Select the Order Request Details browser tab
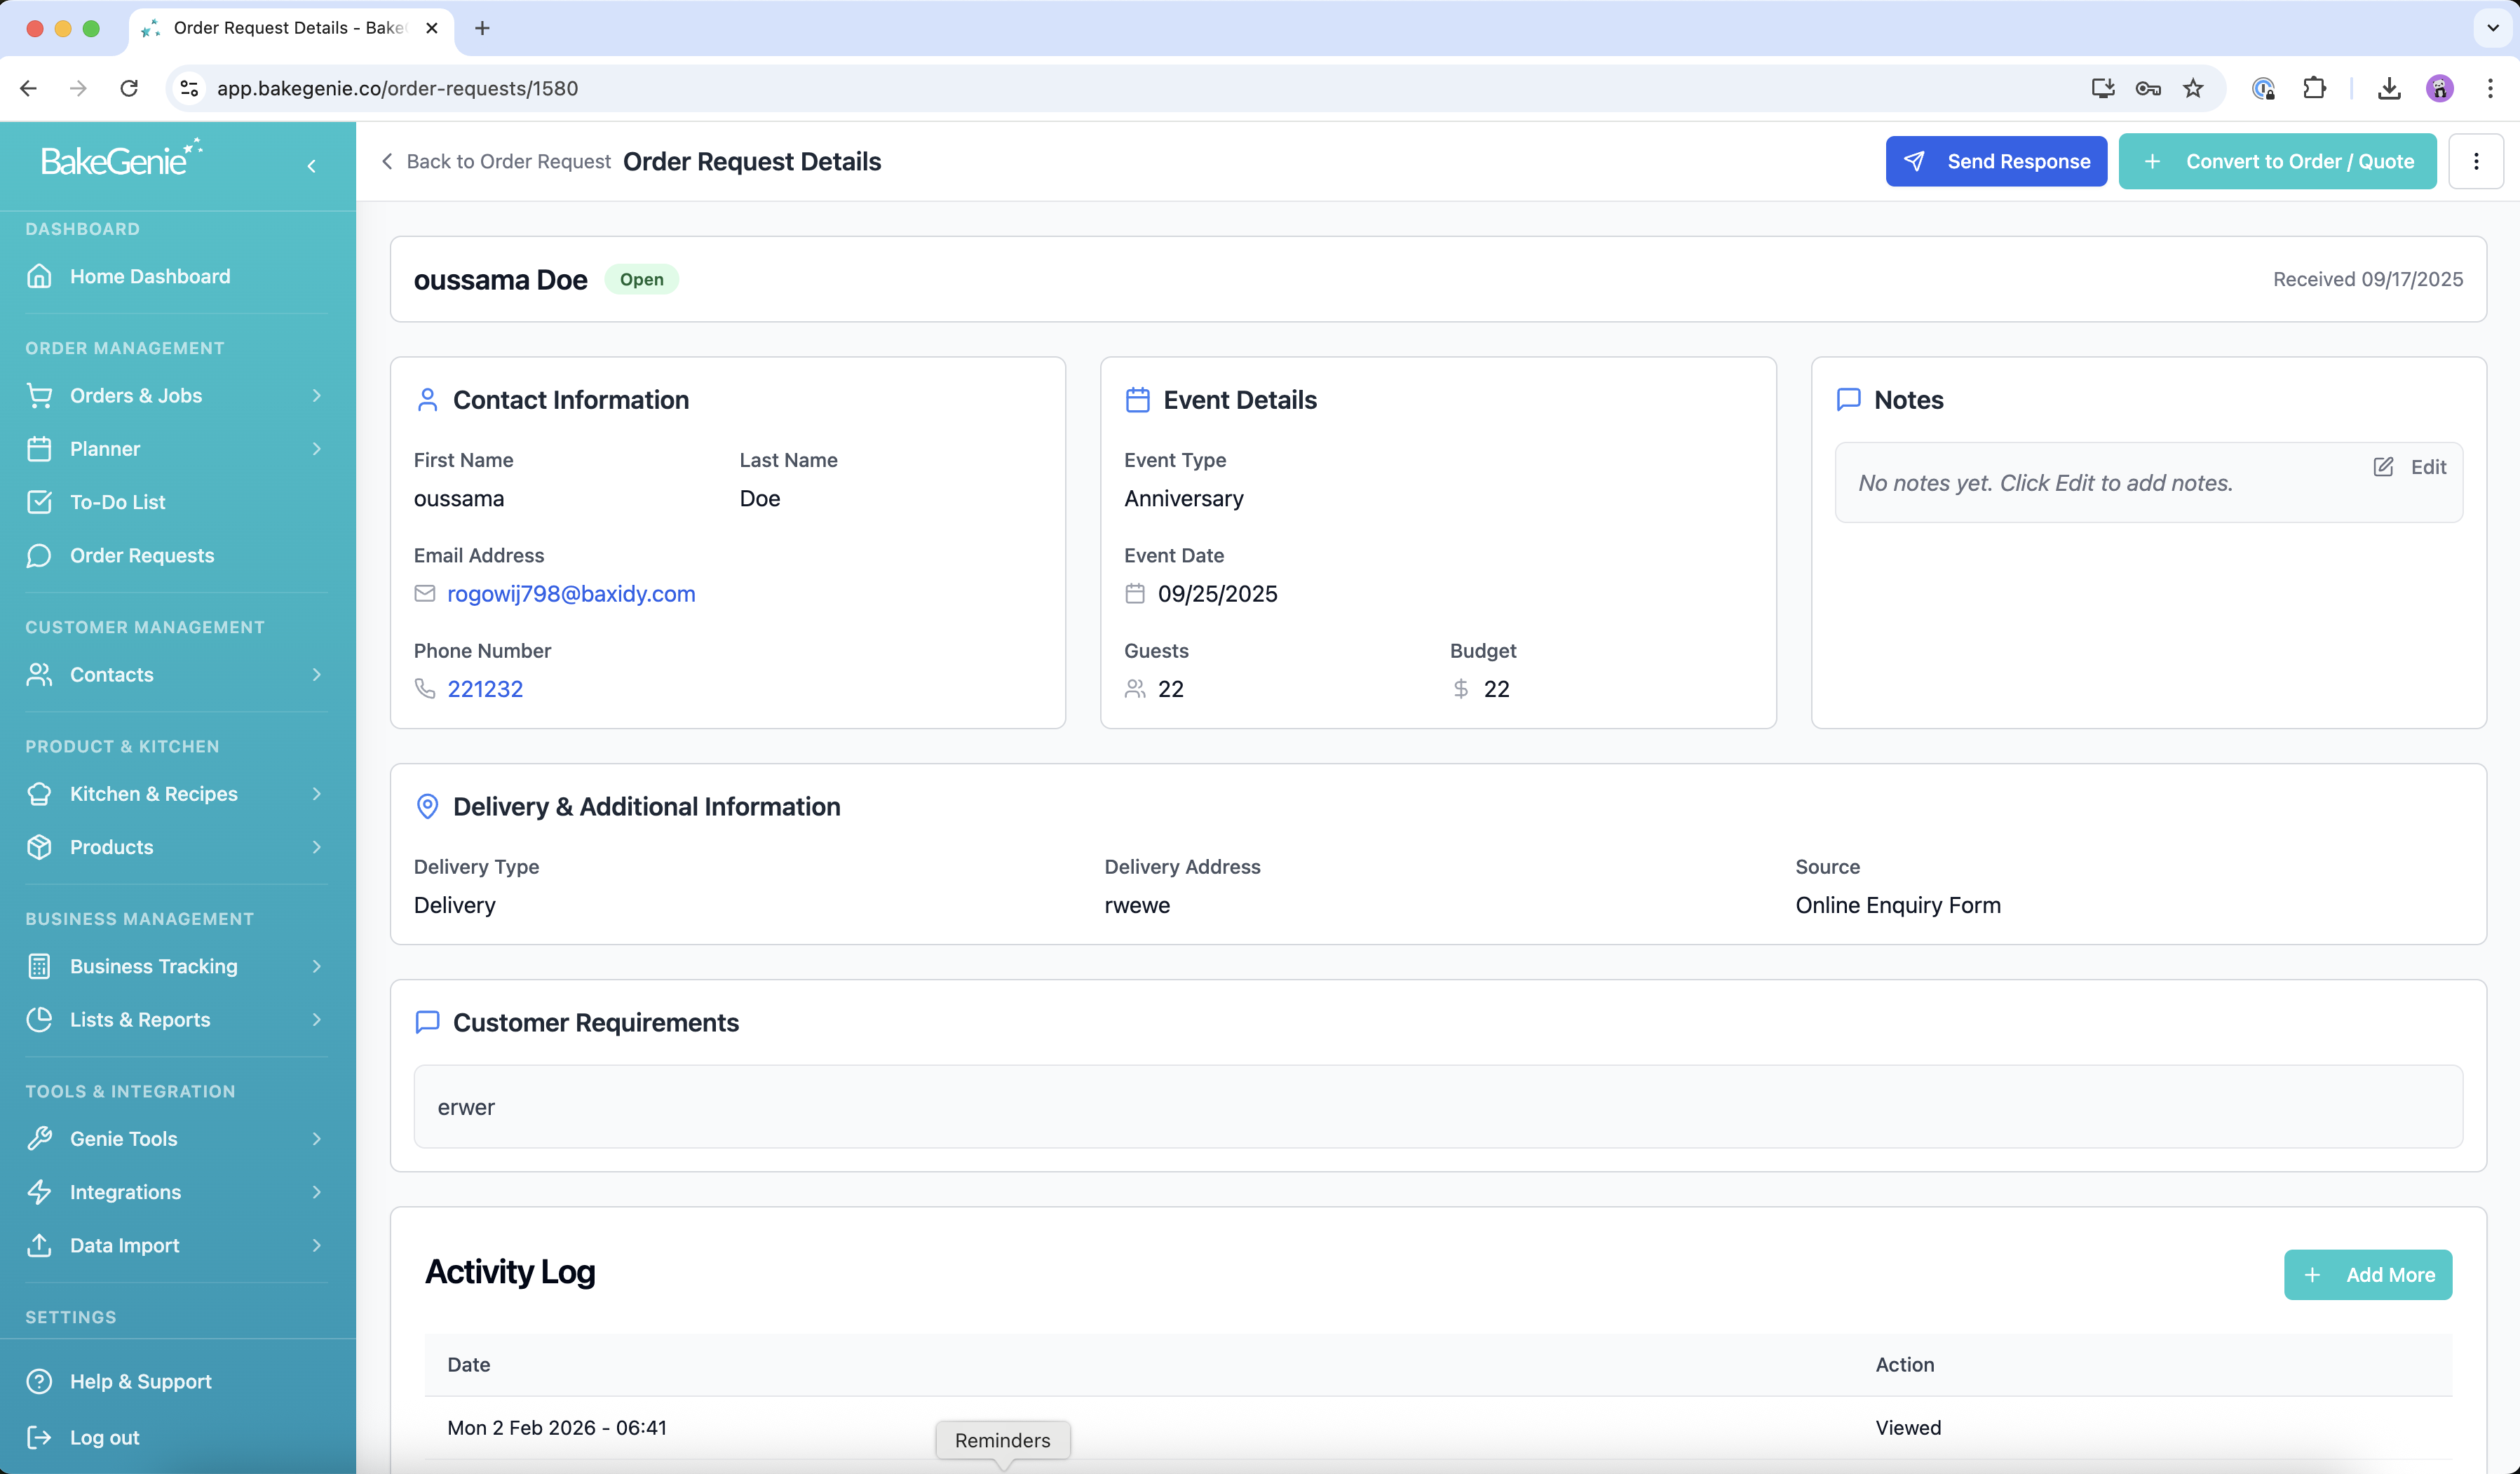The width and height of the screenshot is (2520, 1474). click(x=288, y=28)
